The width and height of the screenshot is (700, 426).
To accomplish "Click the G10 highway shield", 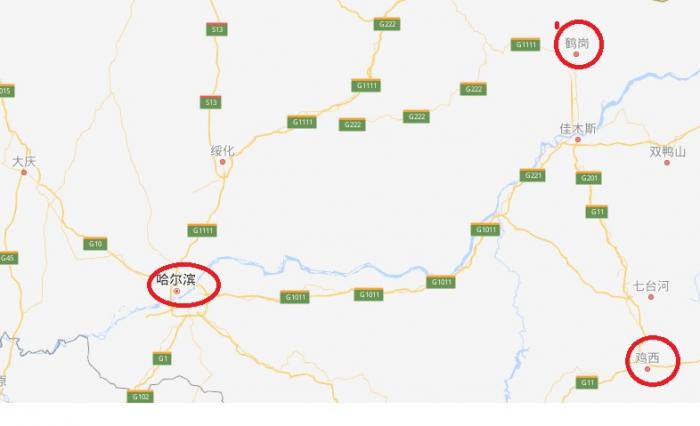I will pyautogui.click(x=95, y=243).
